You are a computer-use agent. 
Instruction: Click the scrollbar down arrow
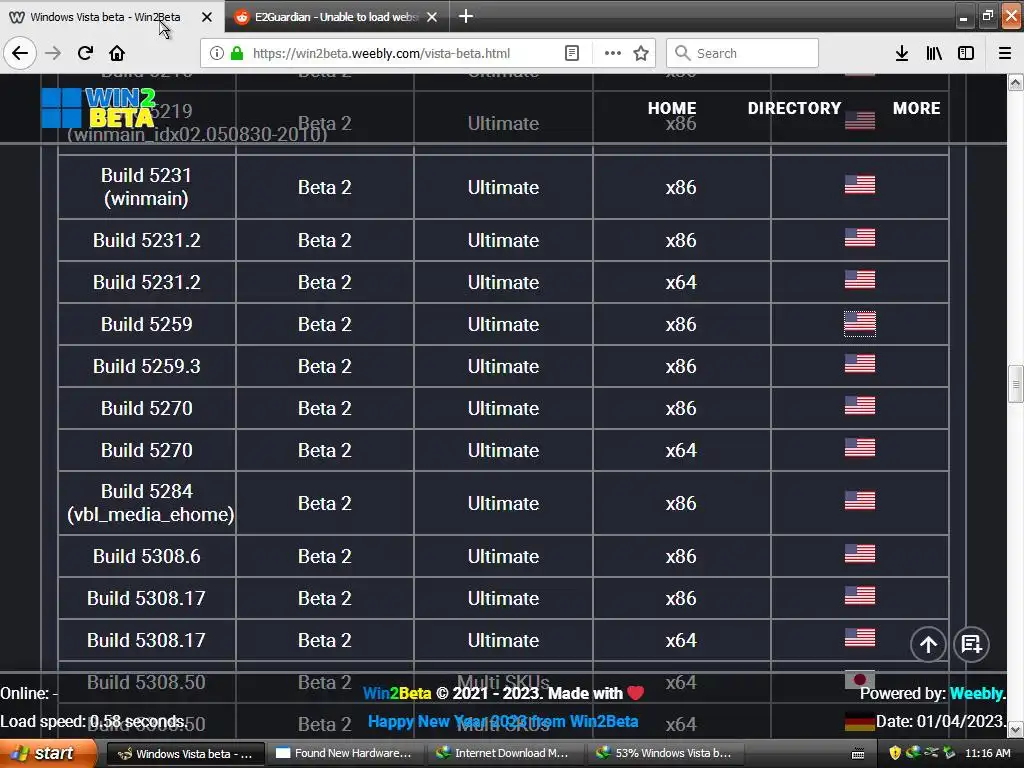click(1016, 729)
